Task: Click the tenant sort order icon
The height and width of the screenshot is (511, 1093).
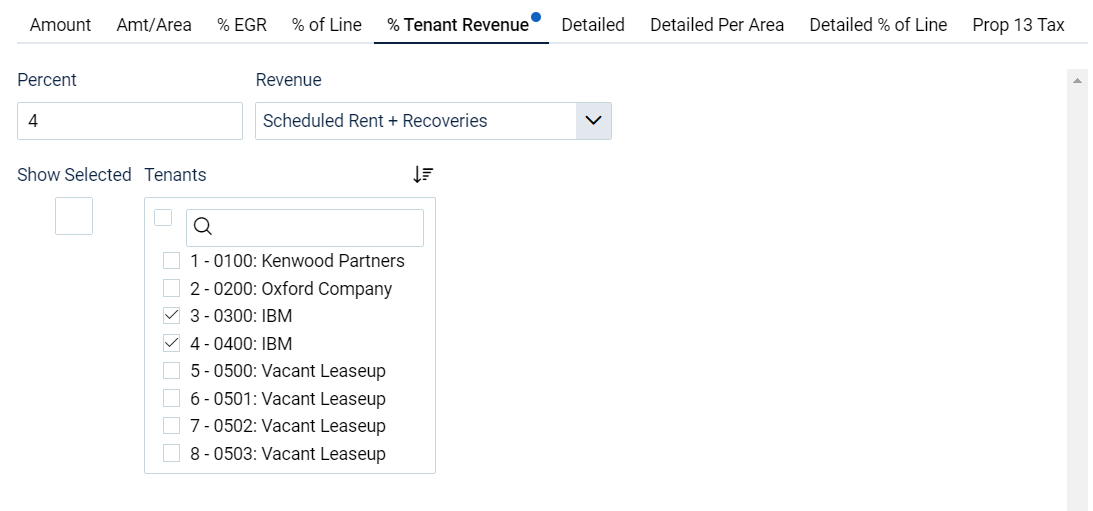Action: click(422, 174)
